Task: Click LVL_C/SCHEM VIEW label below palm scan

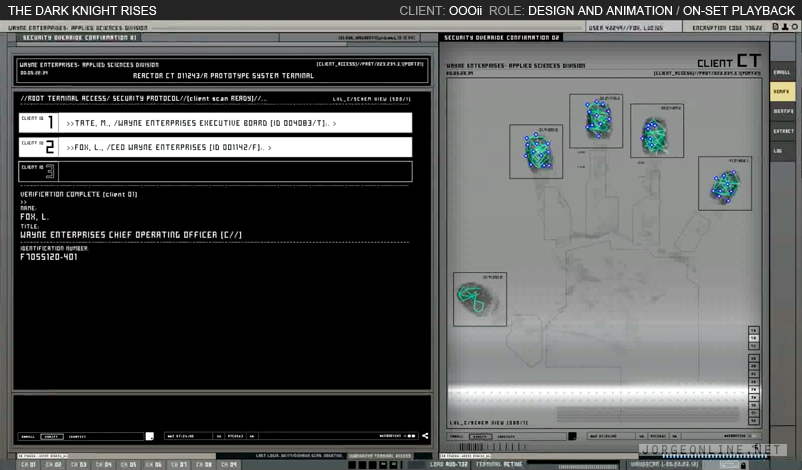Action: 488,423
